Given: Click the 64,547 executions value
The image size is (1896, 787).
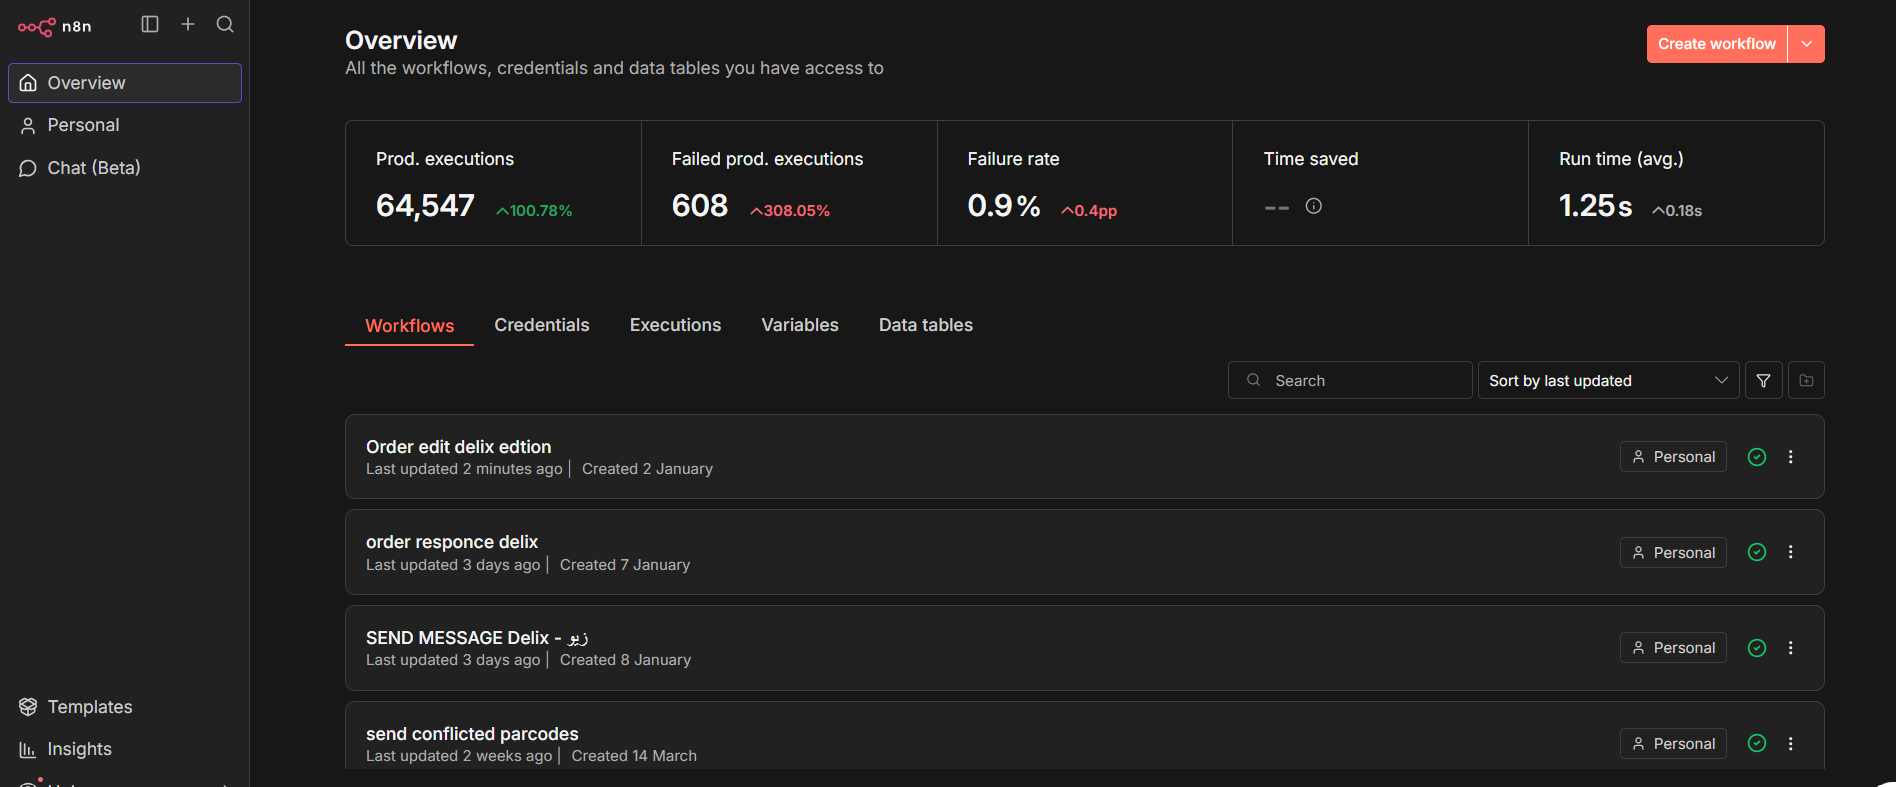Looking at the screenshot, I should coord(425,205).
